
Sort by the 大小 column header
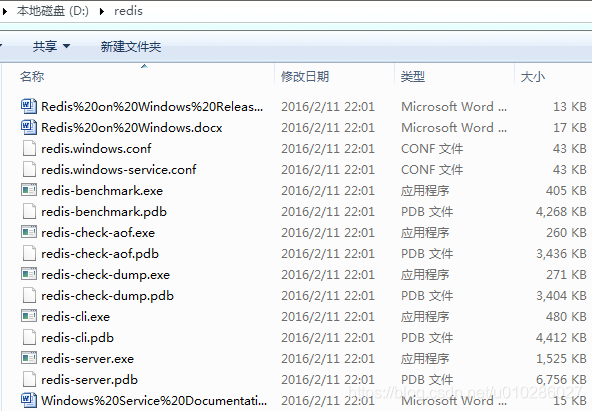coord(533,77)
